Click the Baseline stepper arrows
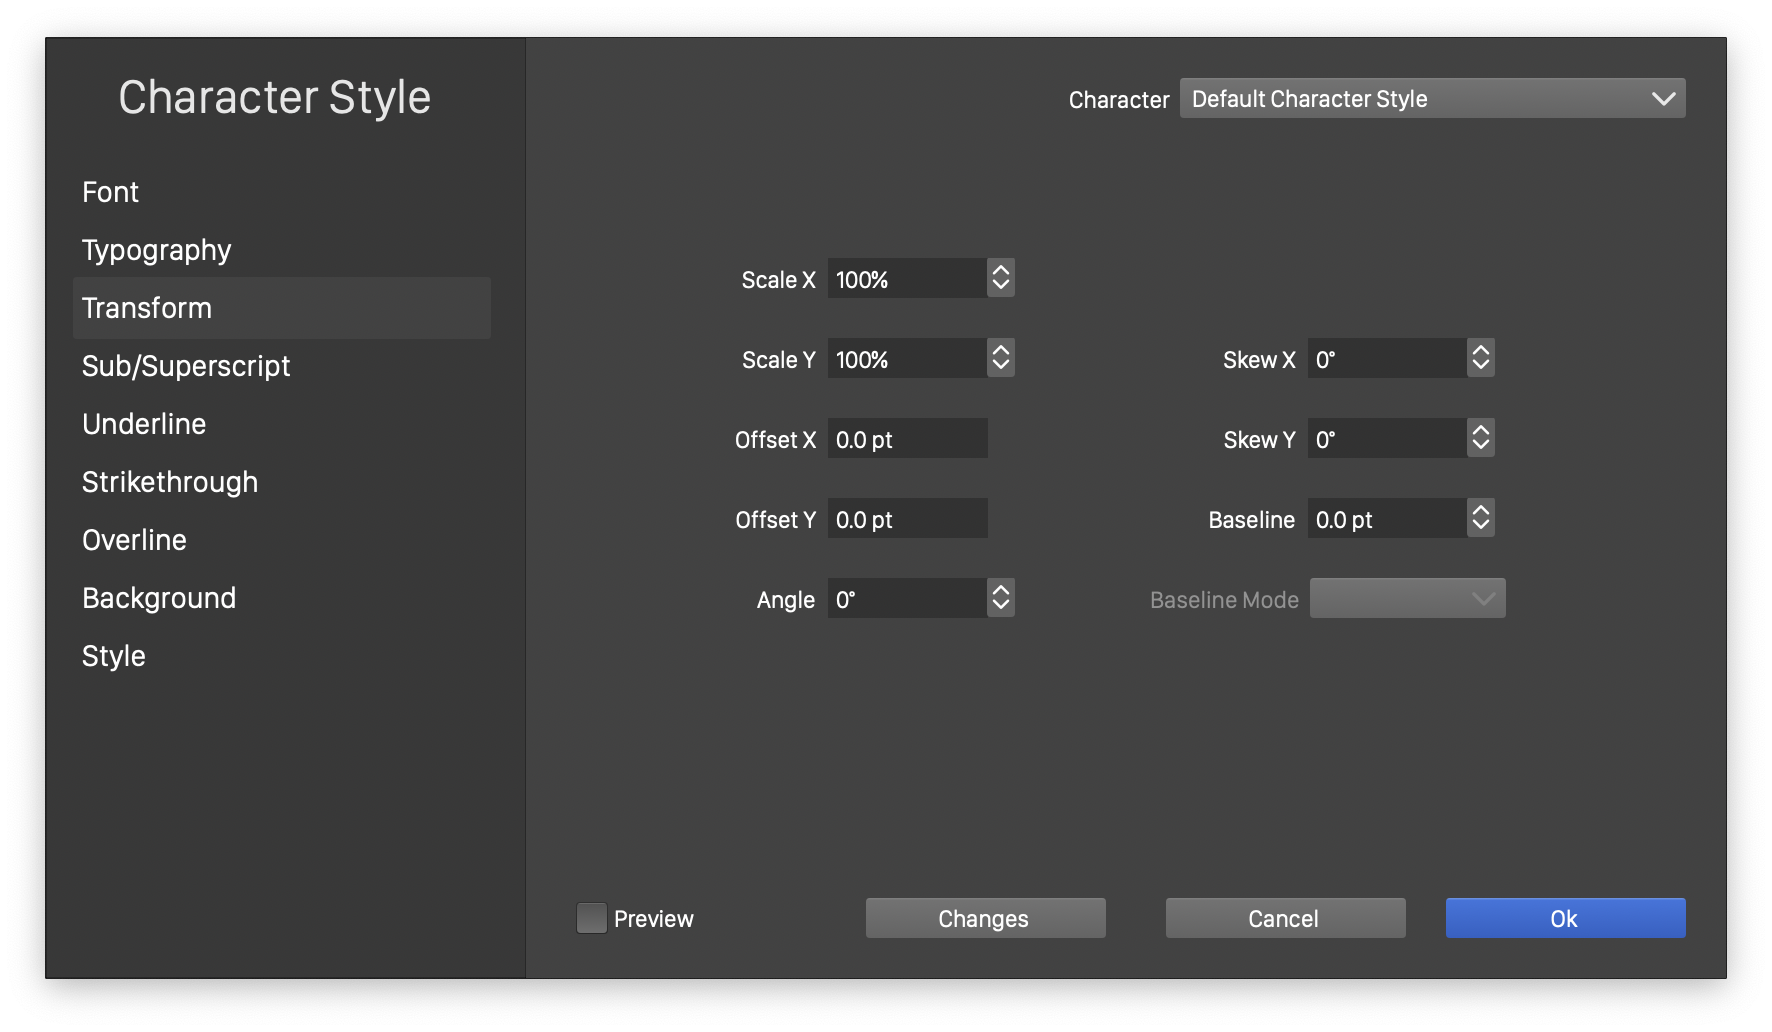This screenshot has height=1032, width=1772. pos(1480,519)
